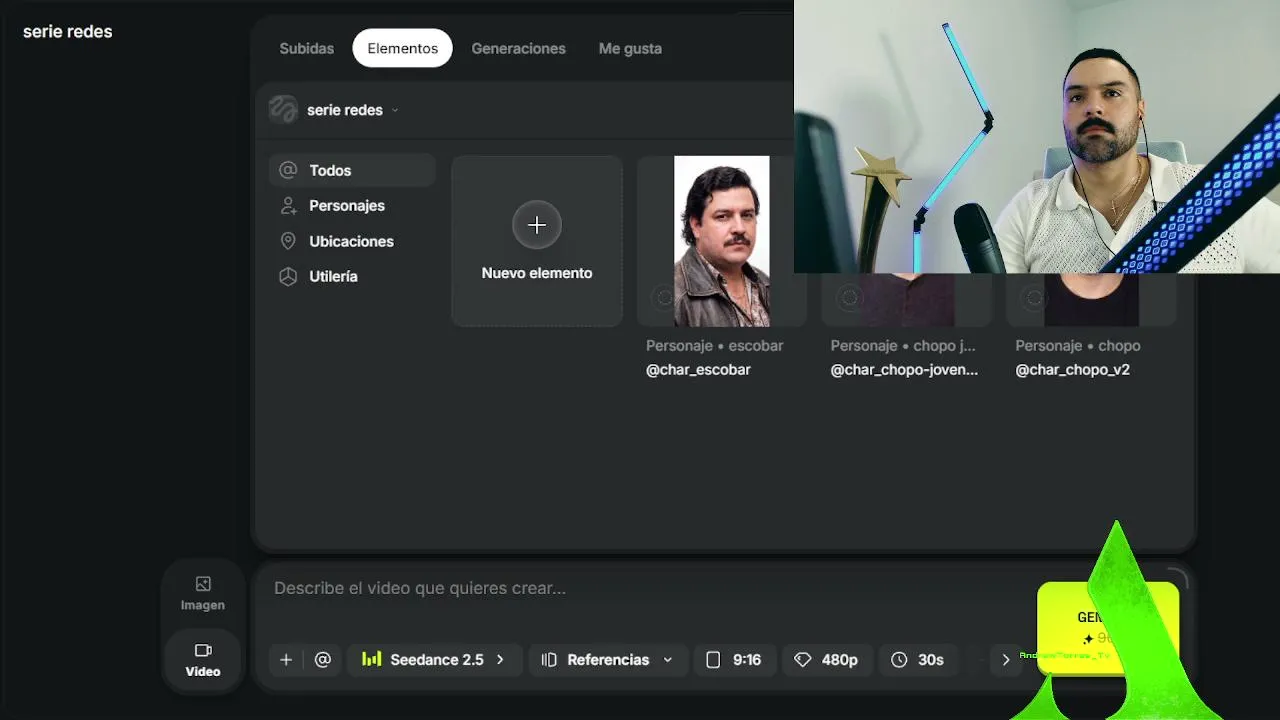Click the "Personaje • chopo" label above @char_chopo_v2

click(x=1078, y=346)
